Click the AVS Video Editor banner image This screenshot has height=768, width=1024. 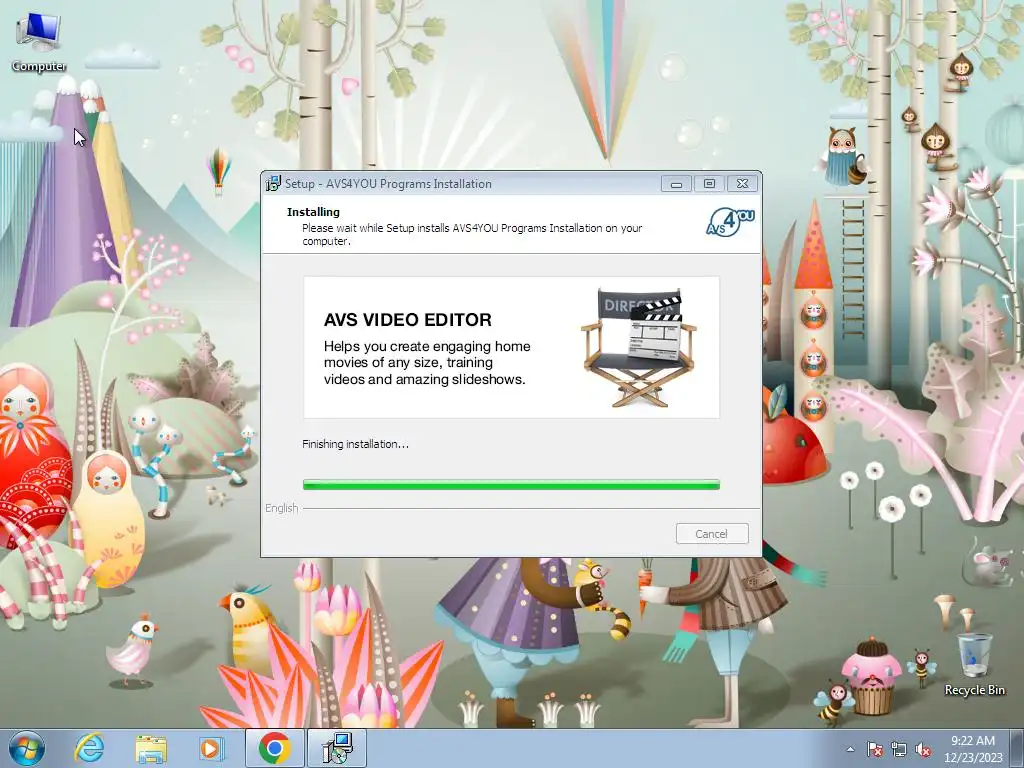click(511, 347)
